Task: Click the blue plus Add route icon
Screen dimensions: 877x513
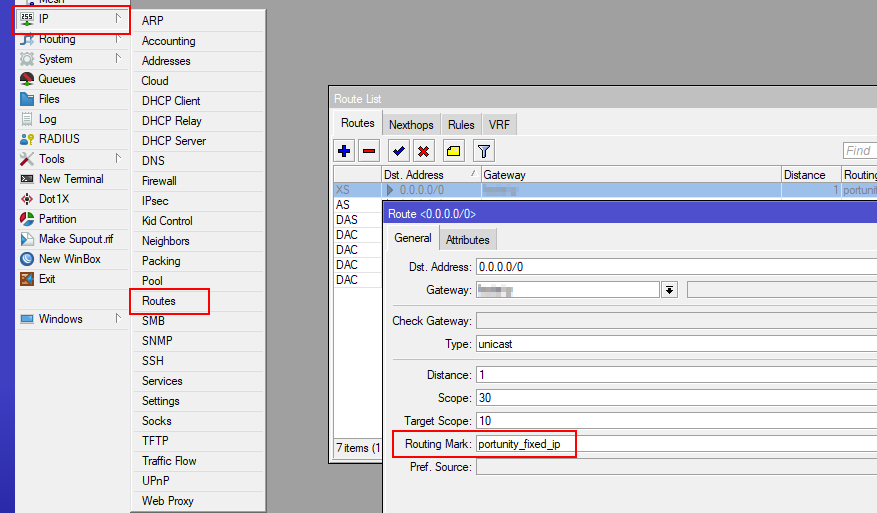Action: (x=344, y=151)
